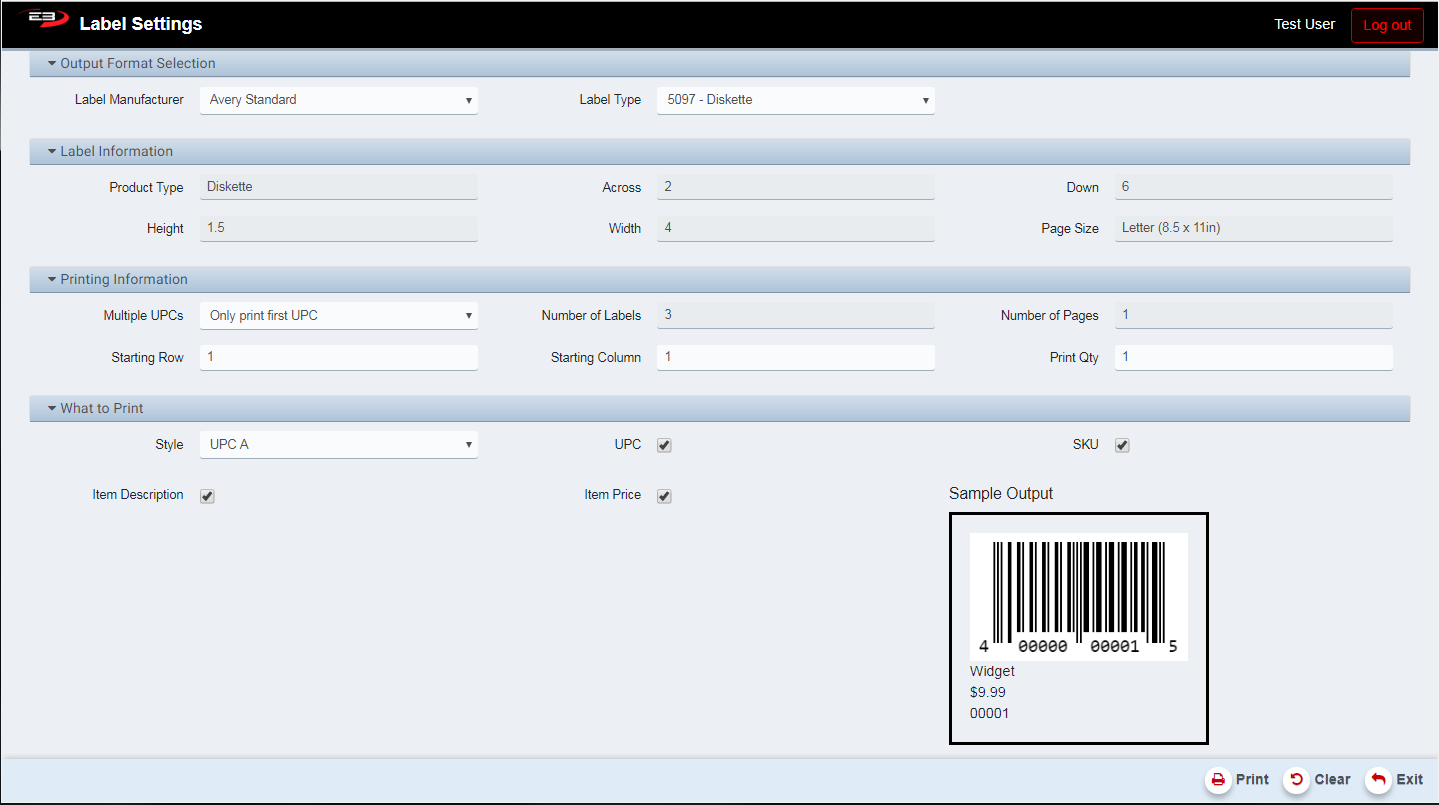Click the red Print icon
1439x805 pixels.
[1218, 780]
